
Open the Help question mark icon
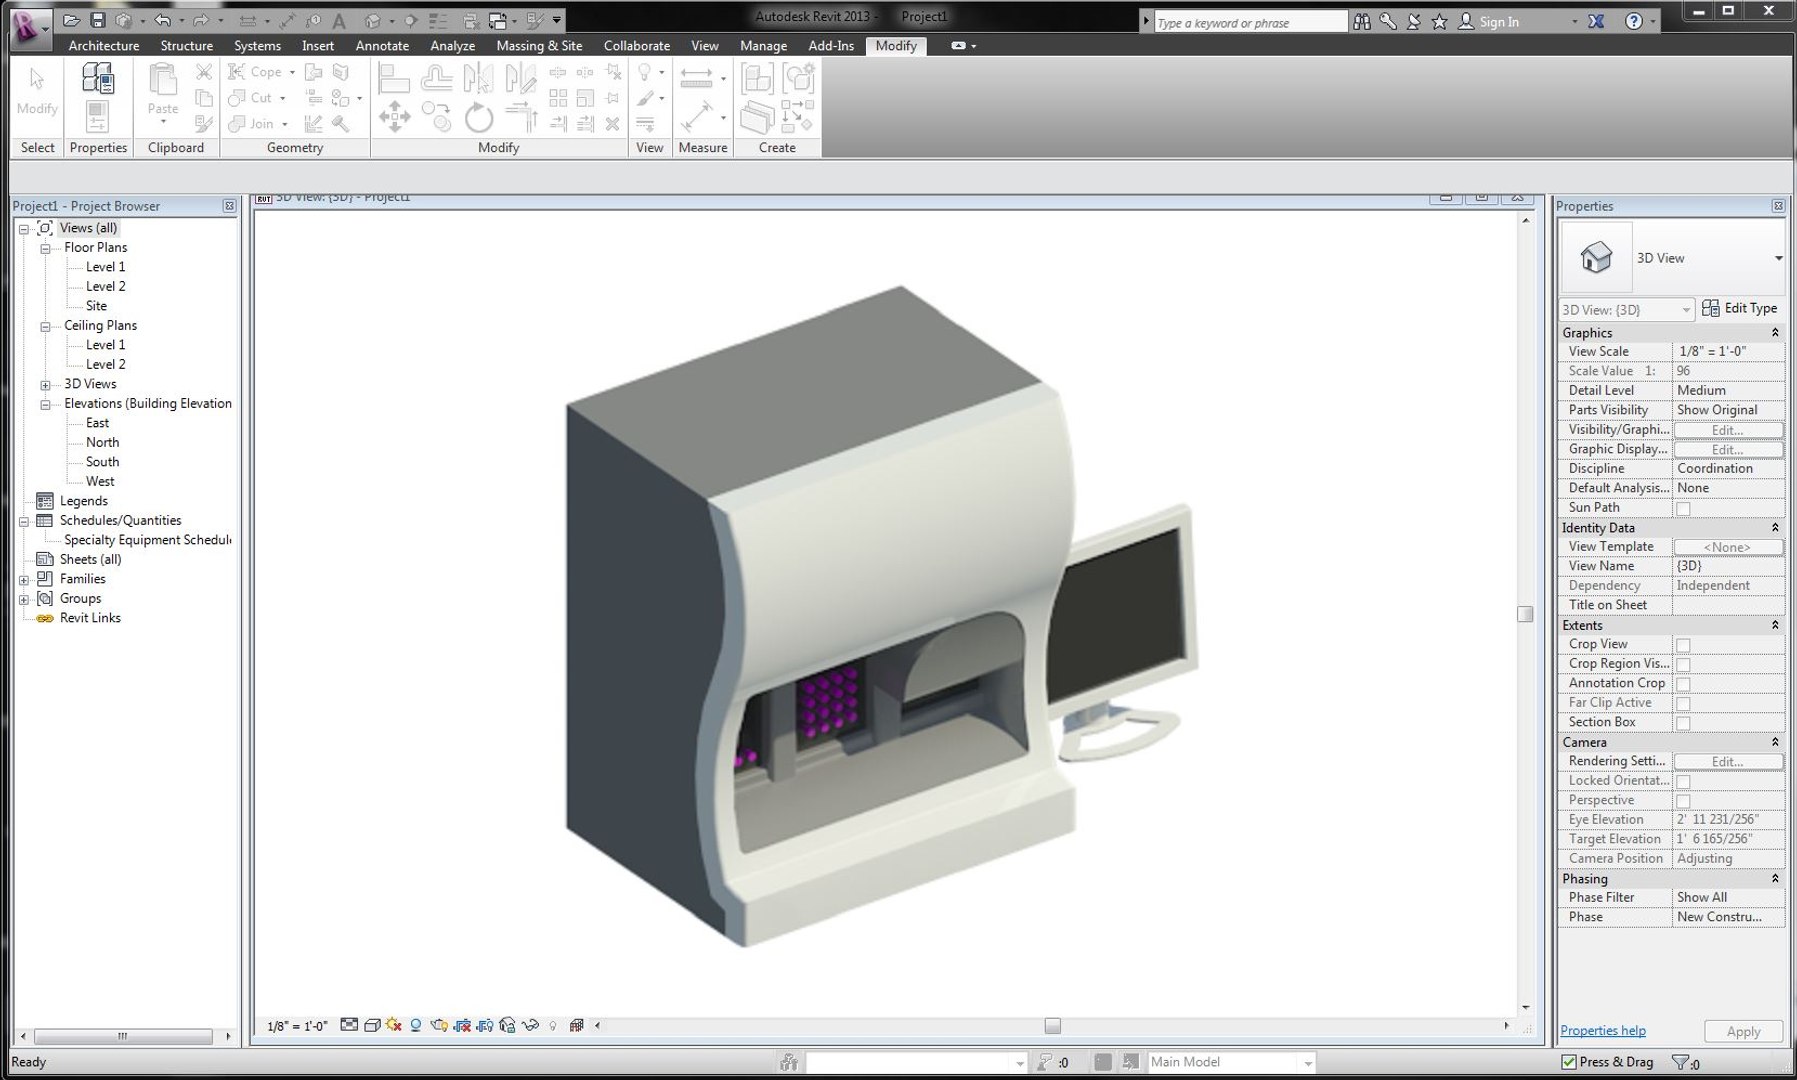coord(1634,21)
